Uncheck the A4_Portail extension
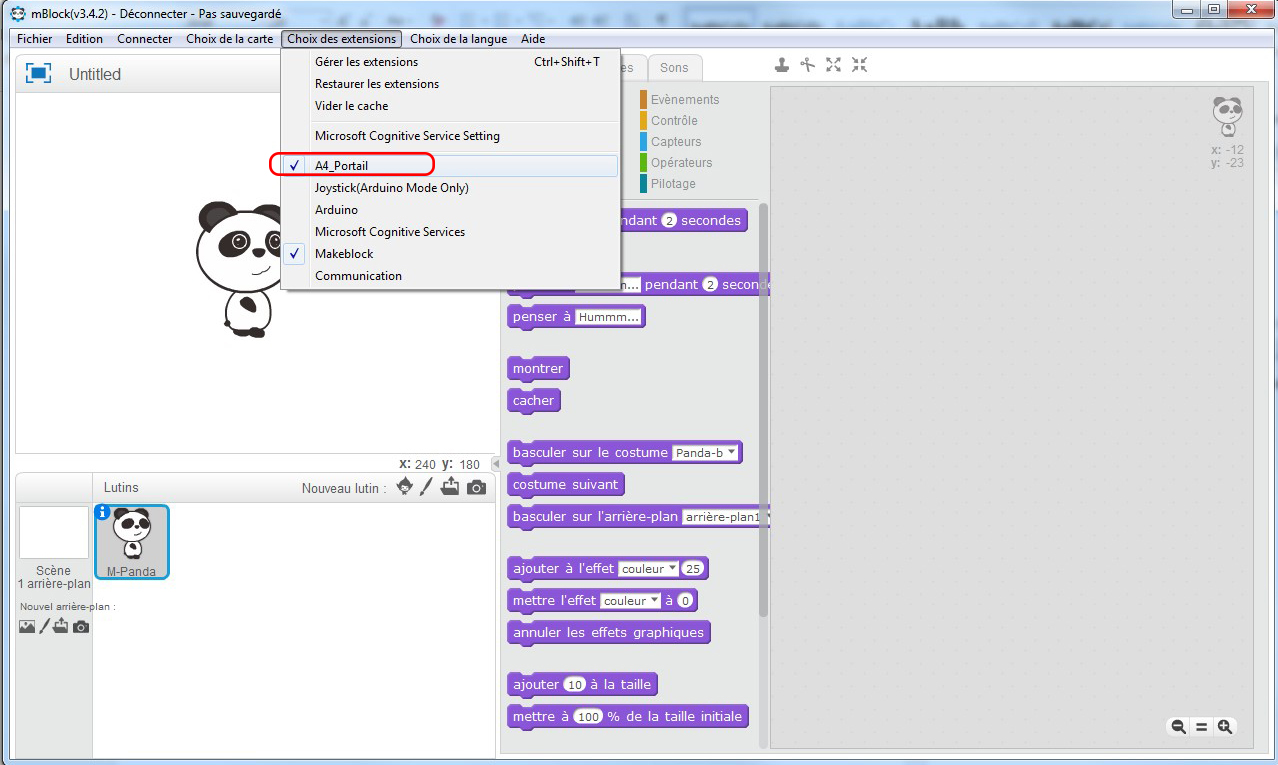Image resolution: width=1278 pixels, height=765 pixels. (x=342, y=166)
